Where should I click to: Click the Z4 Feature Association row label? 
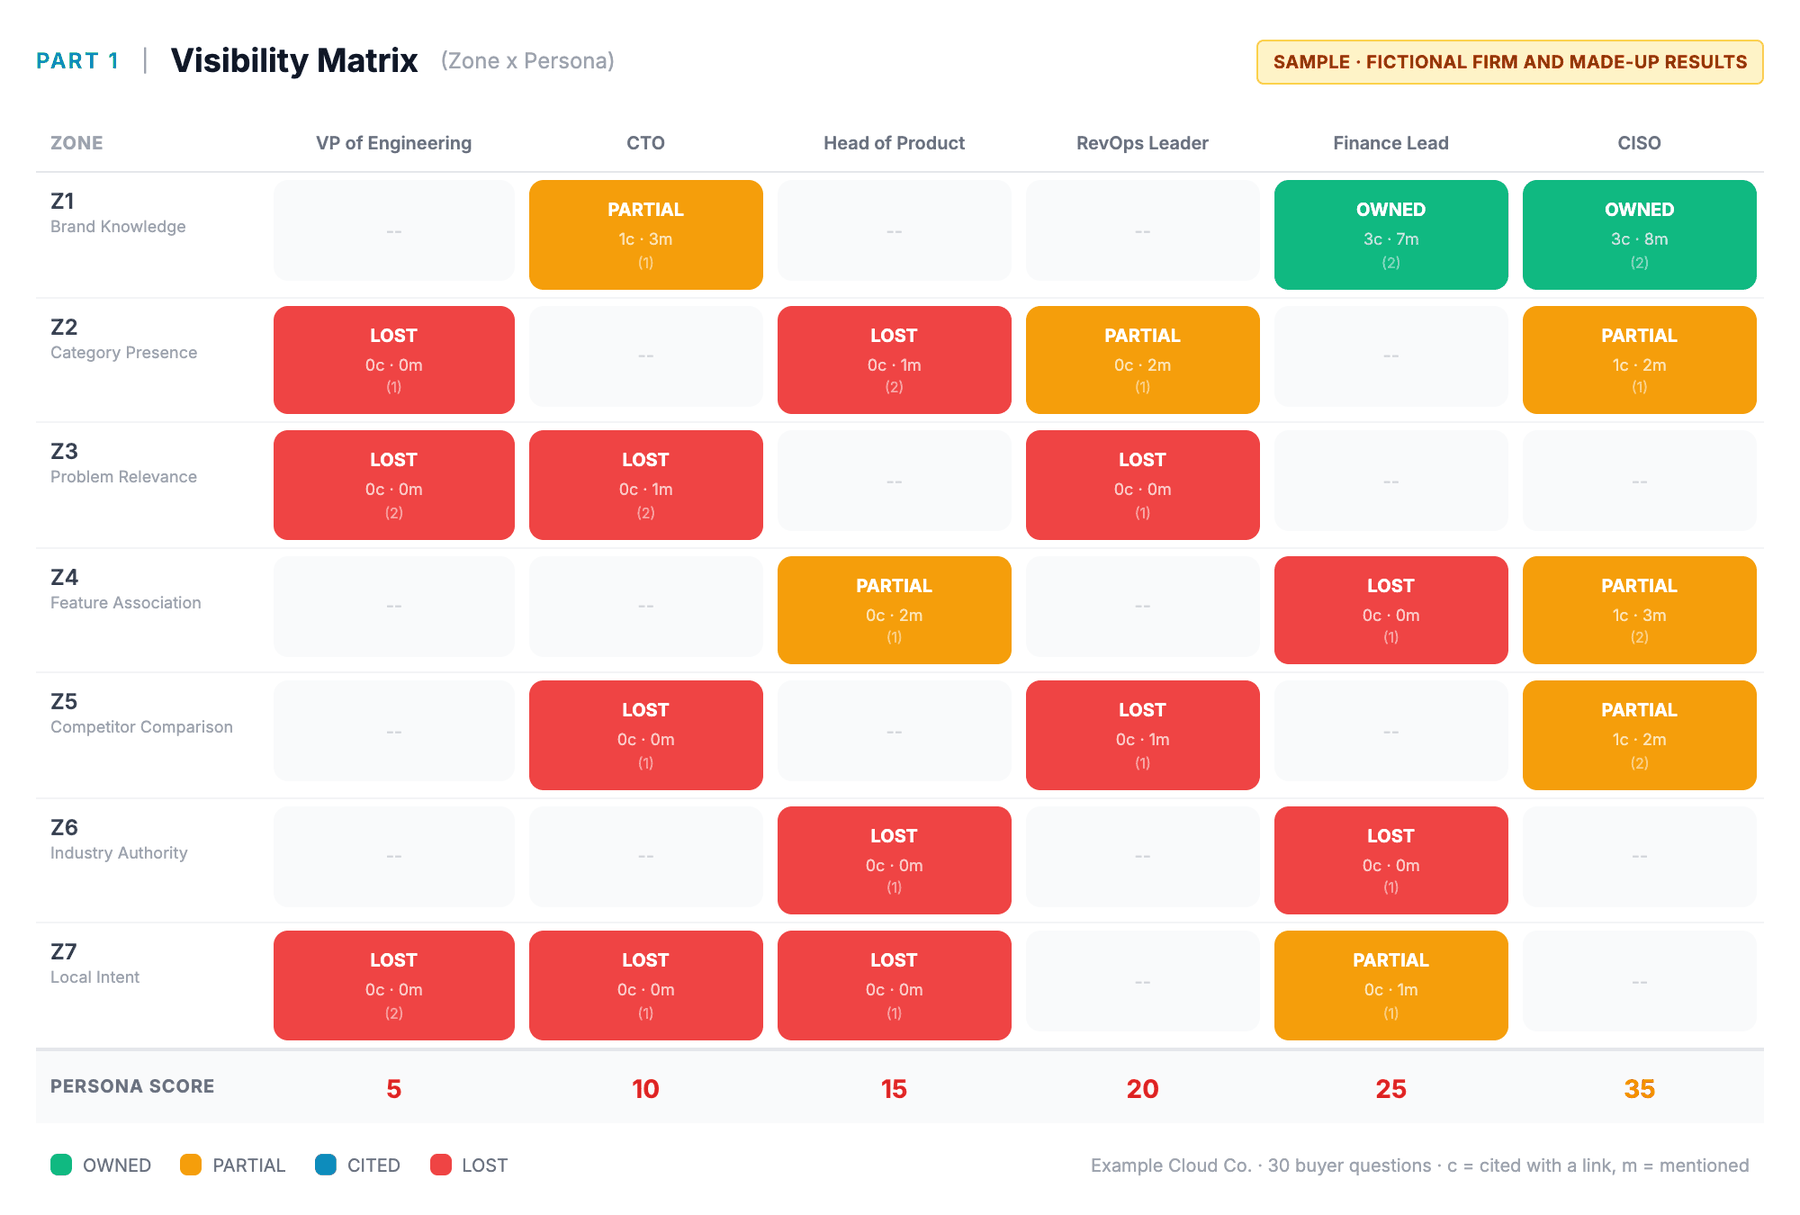coord(126,589)
